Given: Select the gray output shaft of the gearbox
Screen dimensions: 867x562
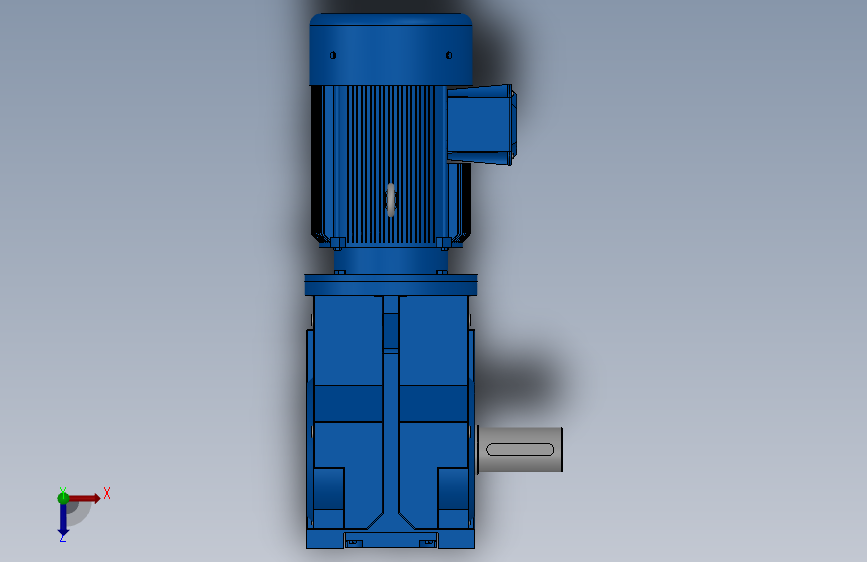Looking at the screenshot, I should pos(520,449).
